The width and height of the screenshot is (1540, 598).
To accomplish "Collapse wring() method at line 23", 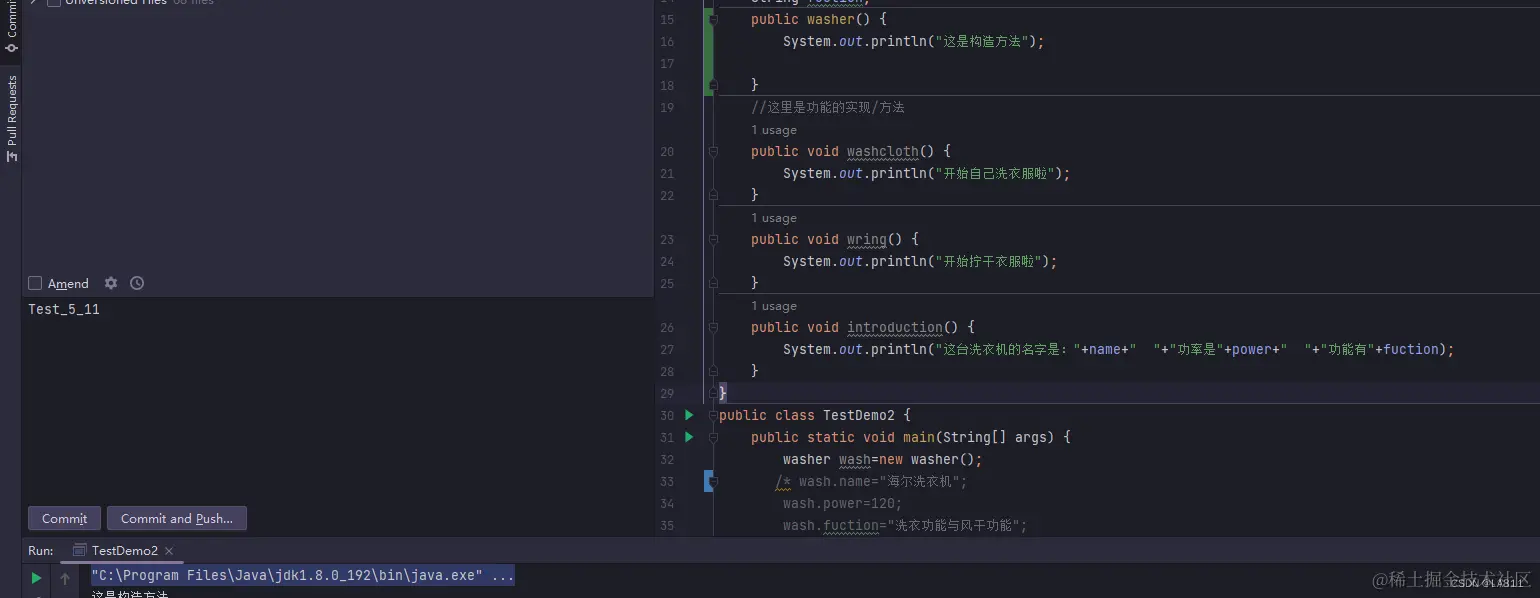I will point(713,239).
